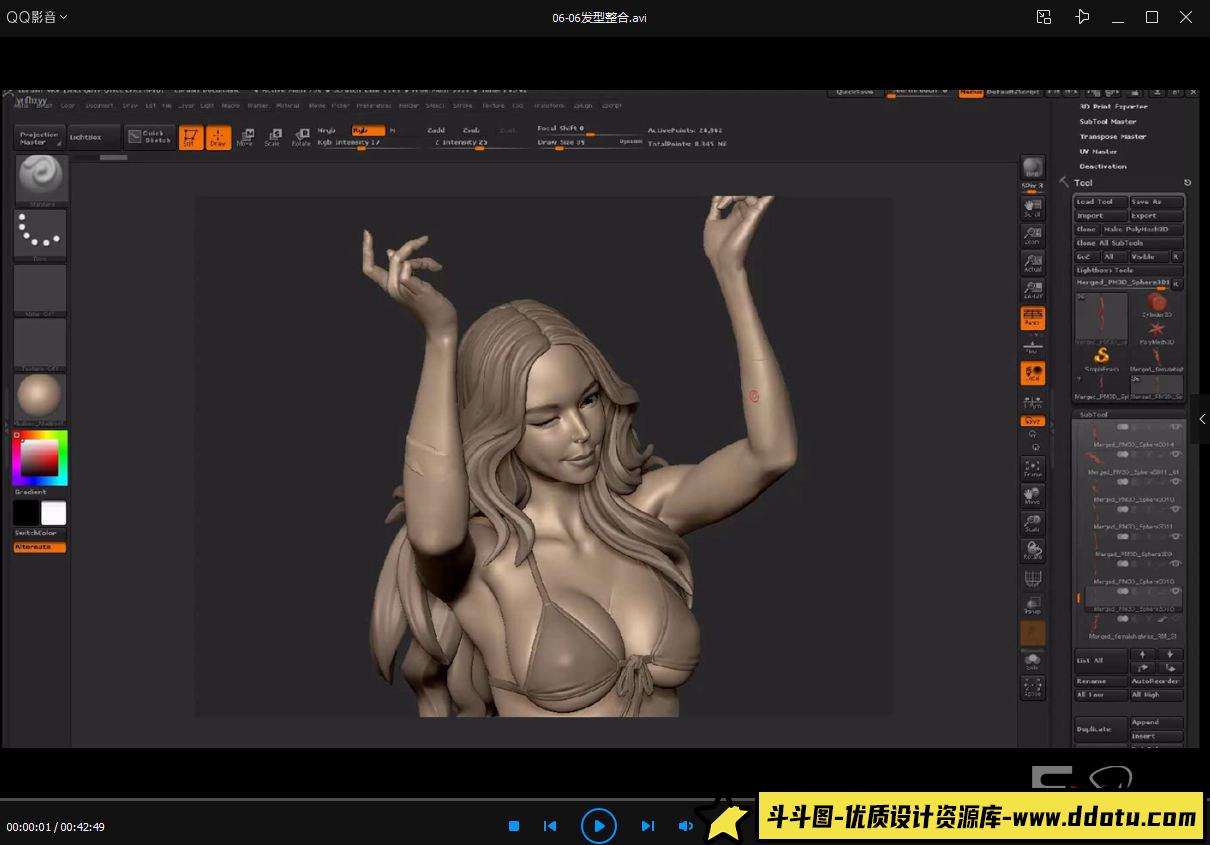This screenshot has width=1210, height=845.
Task: Click the Tool palette refresh icon
Action: tap(1188, 183)
